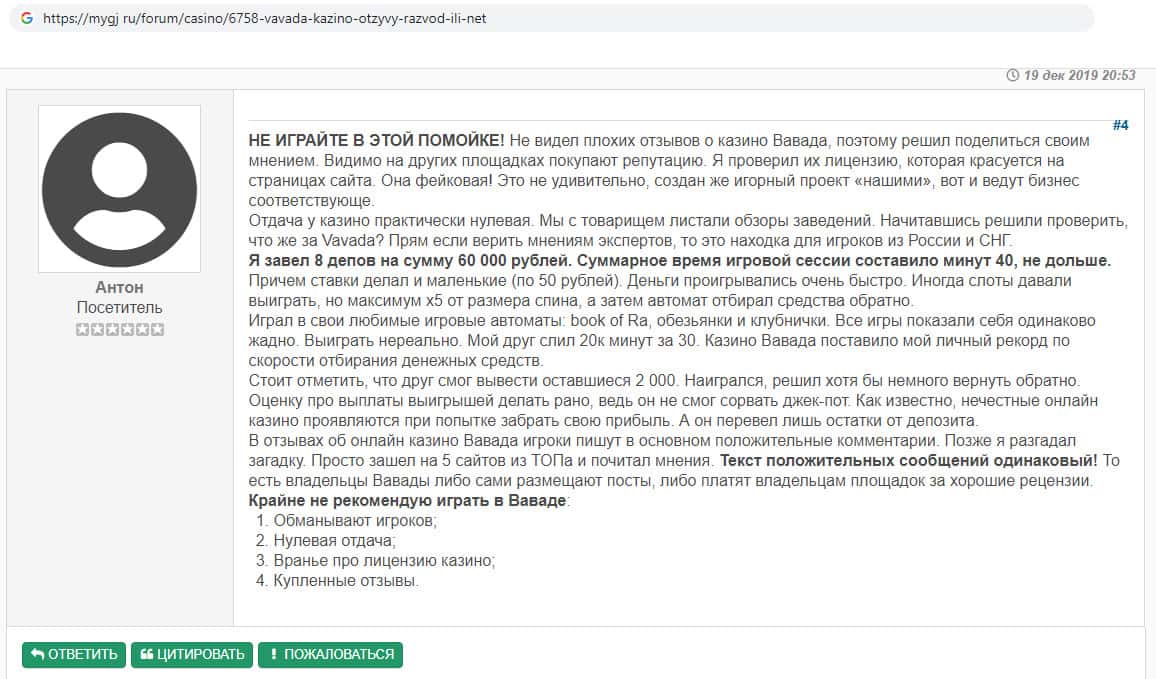The image size is (1156, 679).
Task: Click list item Купленные отзывы
Action: [x=346, y=580]
